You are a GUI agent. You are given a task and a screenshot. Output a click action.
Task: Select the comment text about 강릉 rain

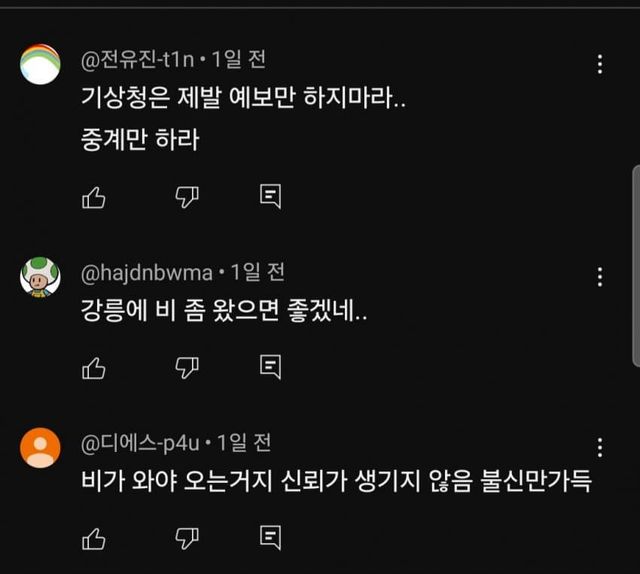tap(224, 312)
